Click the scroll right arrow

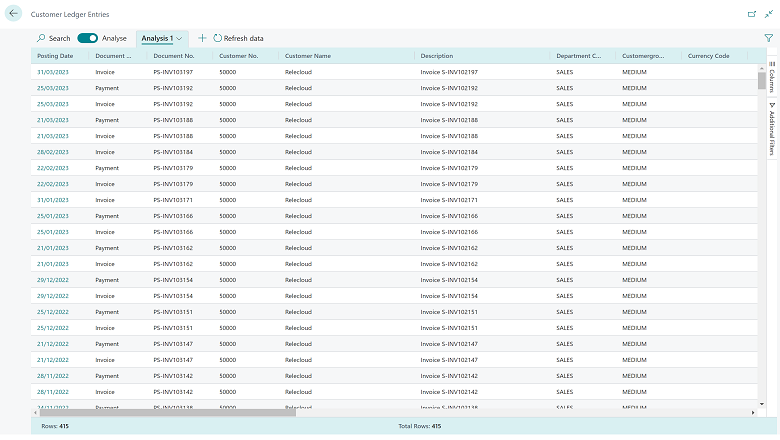pos(753,413)
